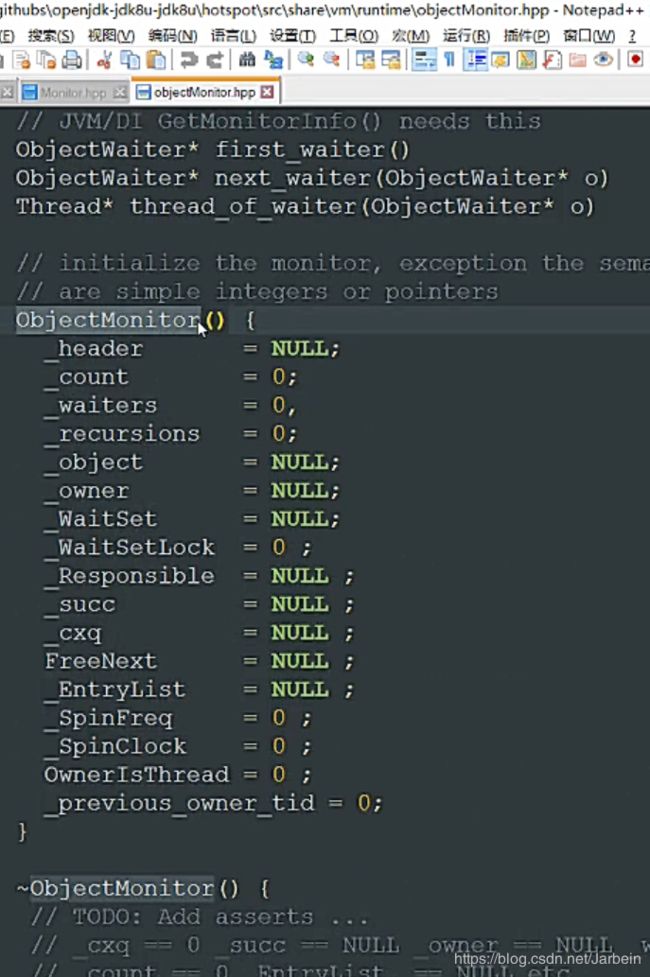Image resolution: width=650 pixels, height=977 pixels.
Task: Switch to the Monitor.hpp tab
Action: pos(73,93)
